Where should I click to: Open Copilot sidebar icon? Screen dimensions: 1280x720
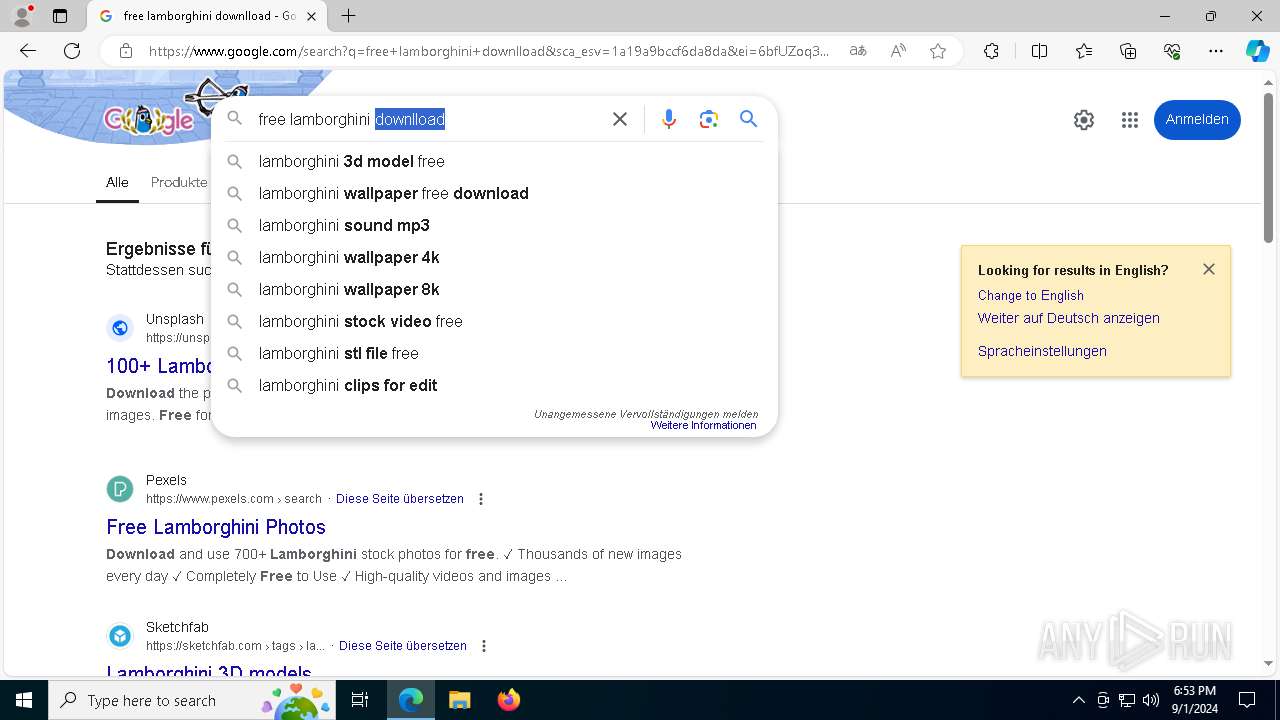1258,51
